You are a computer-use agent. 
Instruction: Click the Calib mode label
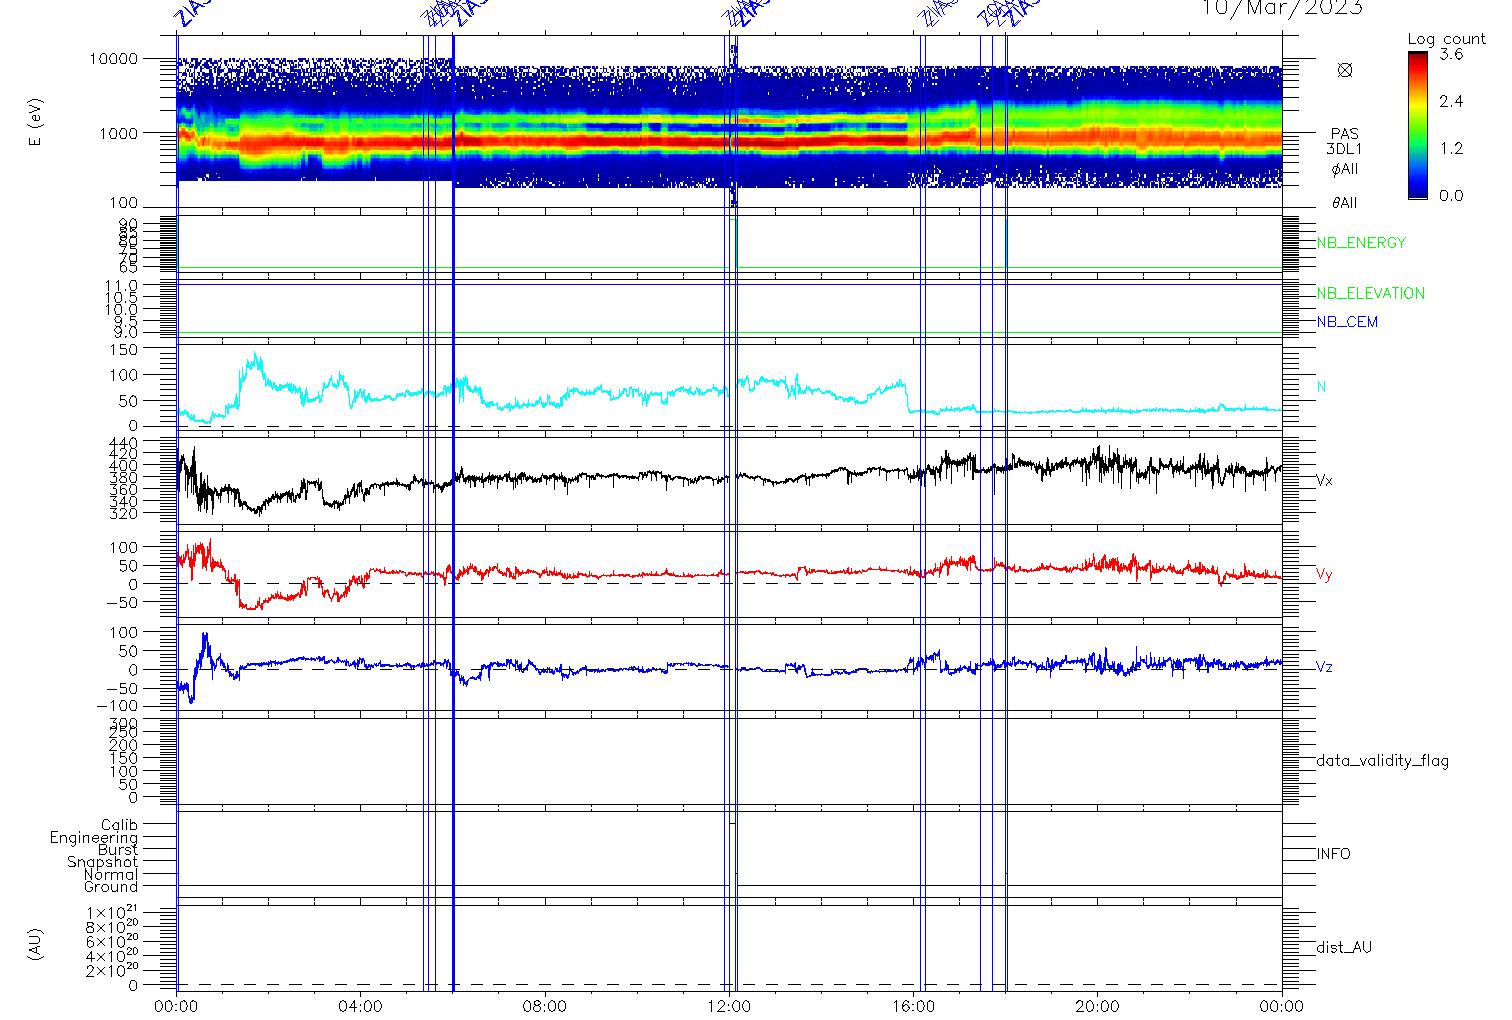pyautogui.click(x=120, y=825)
